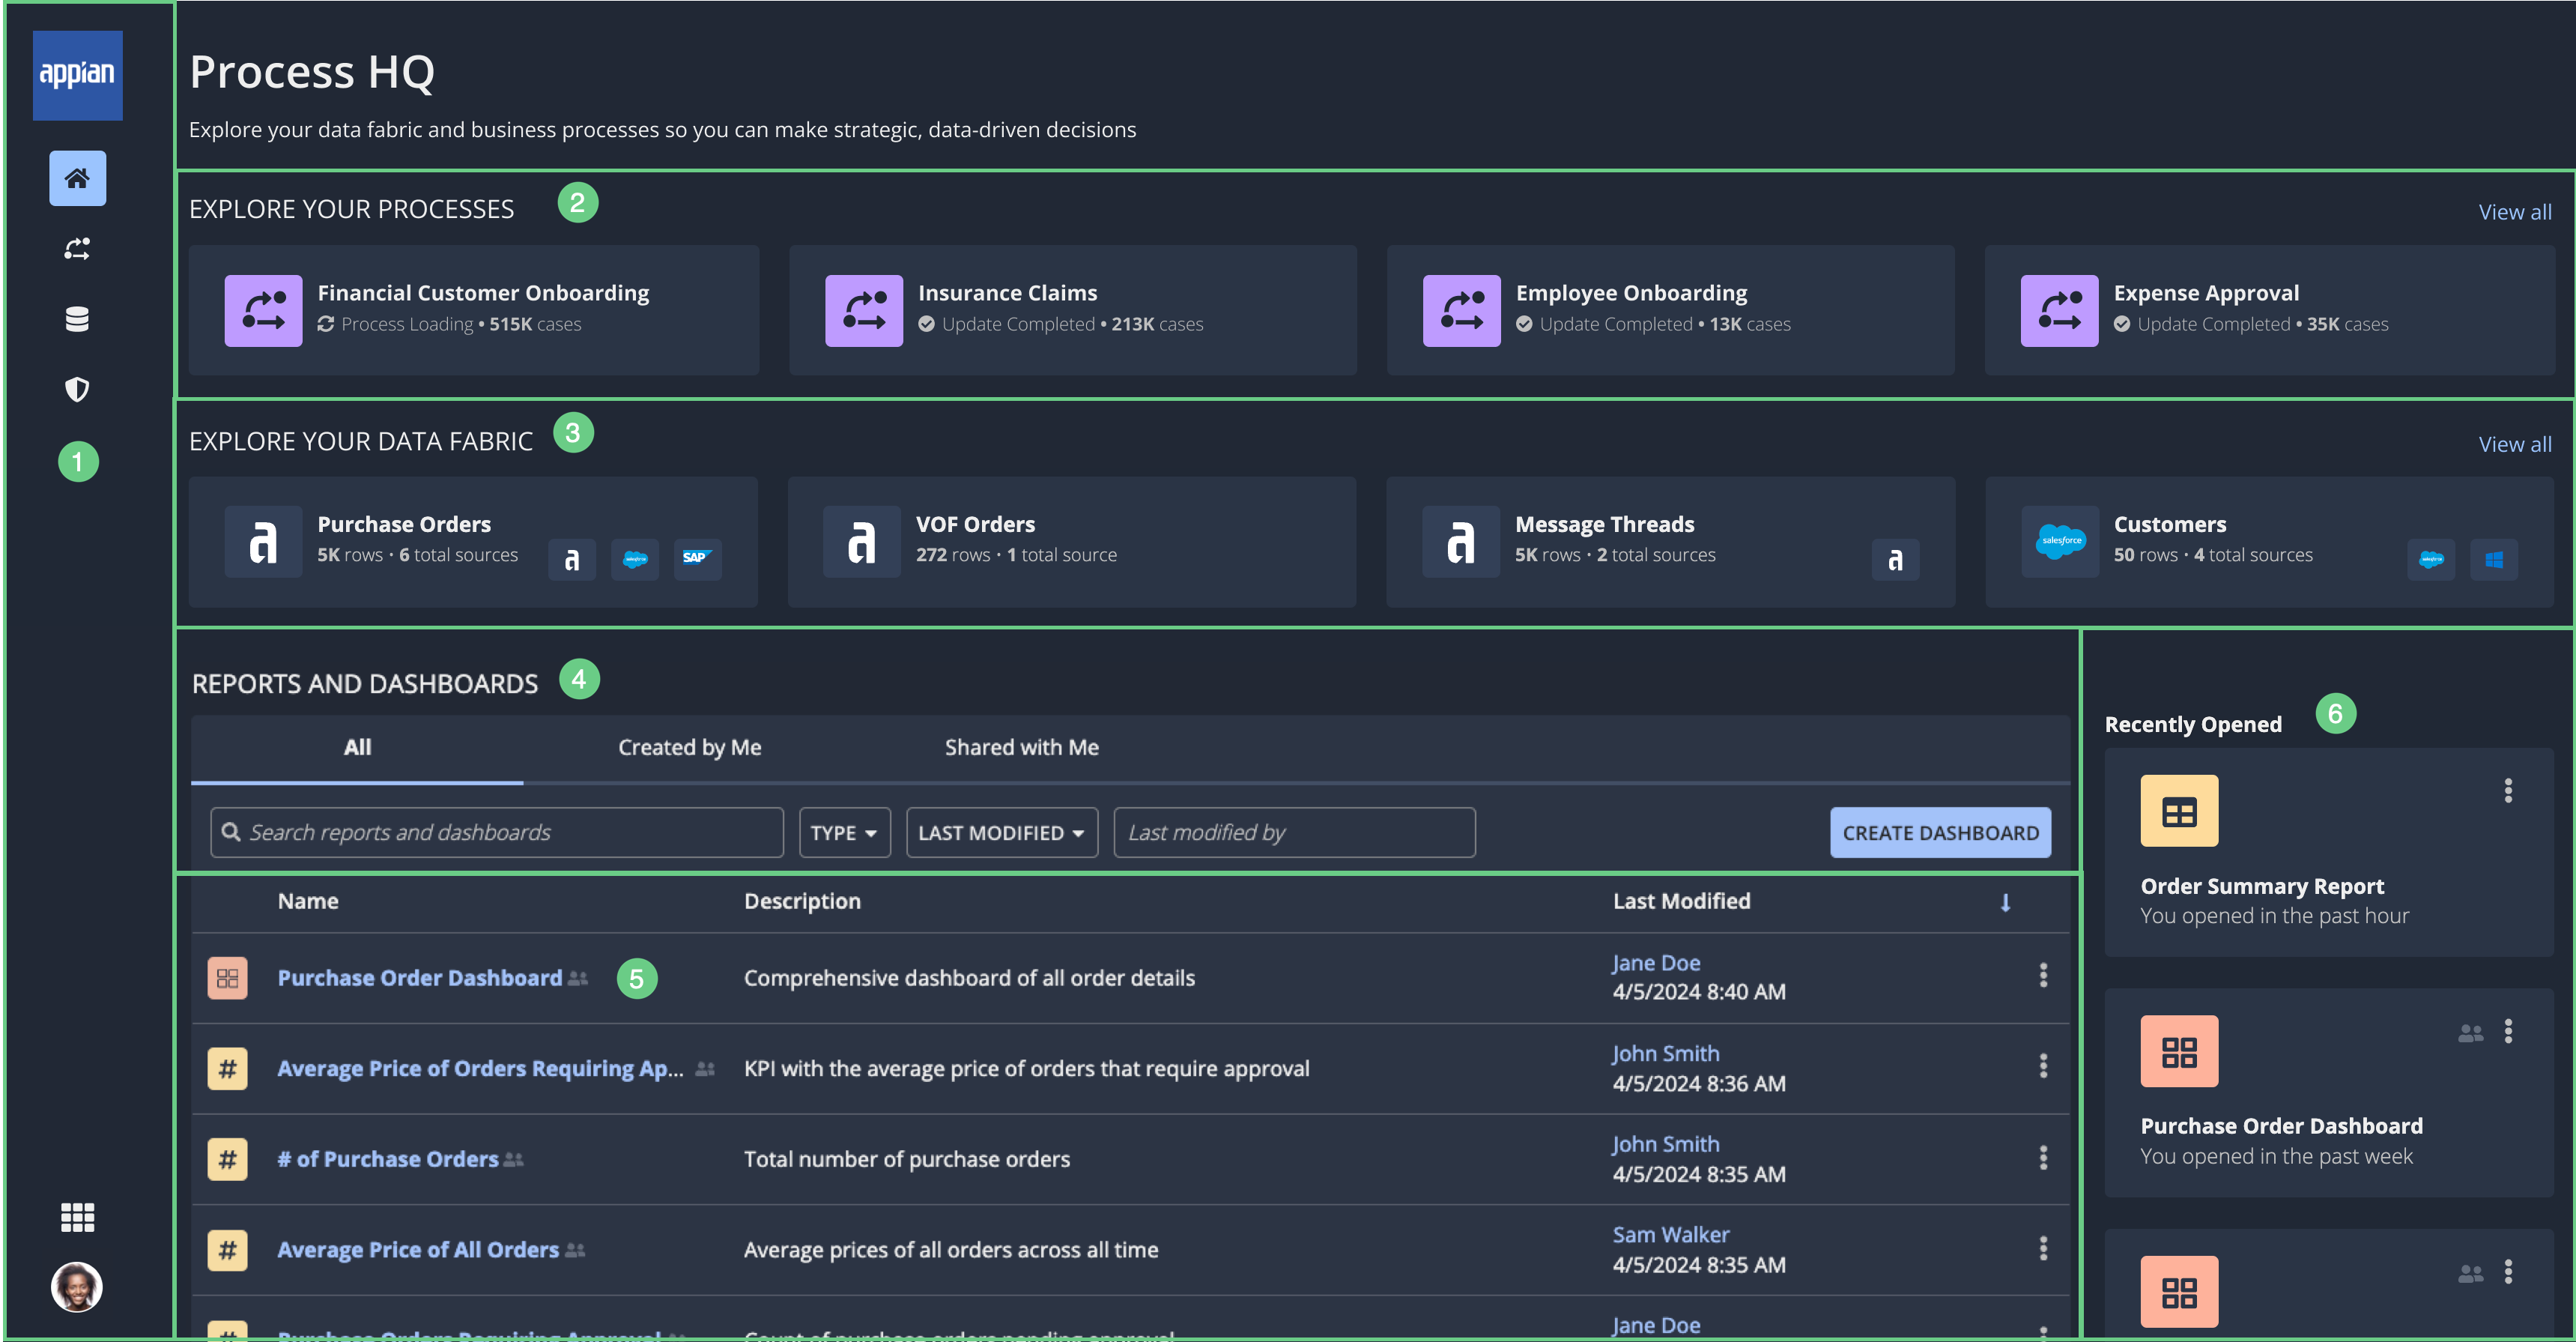Click the Last Modified column header
The width and height of the screenshot is (2576, 1342).
pos(1681,901)
